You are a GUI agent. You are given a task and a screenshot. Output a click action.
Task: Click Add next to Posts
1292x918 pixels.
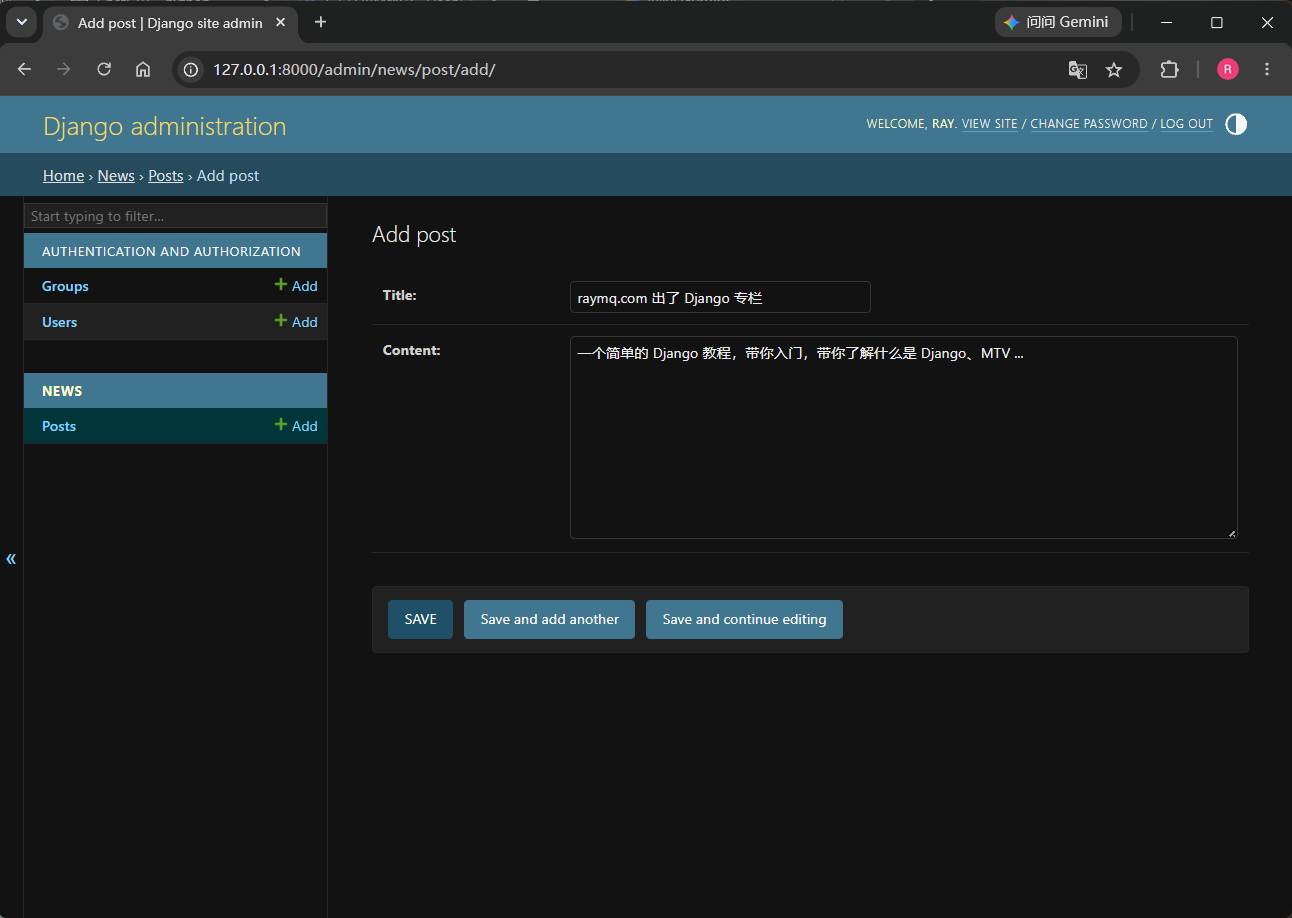pos(296,426)
